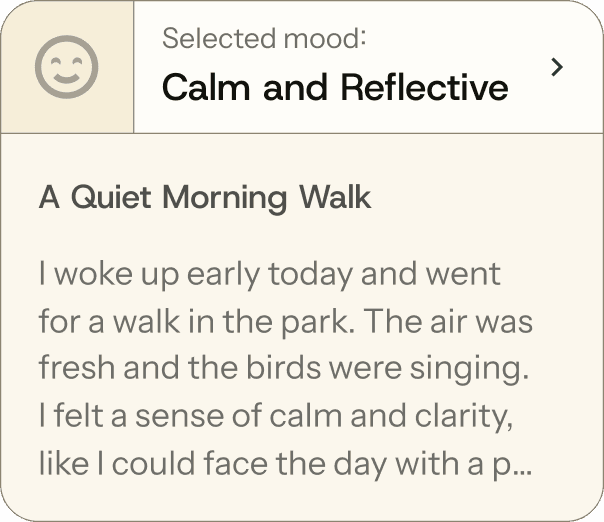Click the smiley face mood icon
The image size is (604, 522).
pos(66,68)
